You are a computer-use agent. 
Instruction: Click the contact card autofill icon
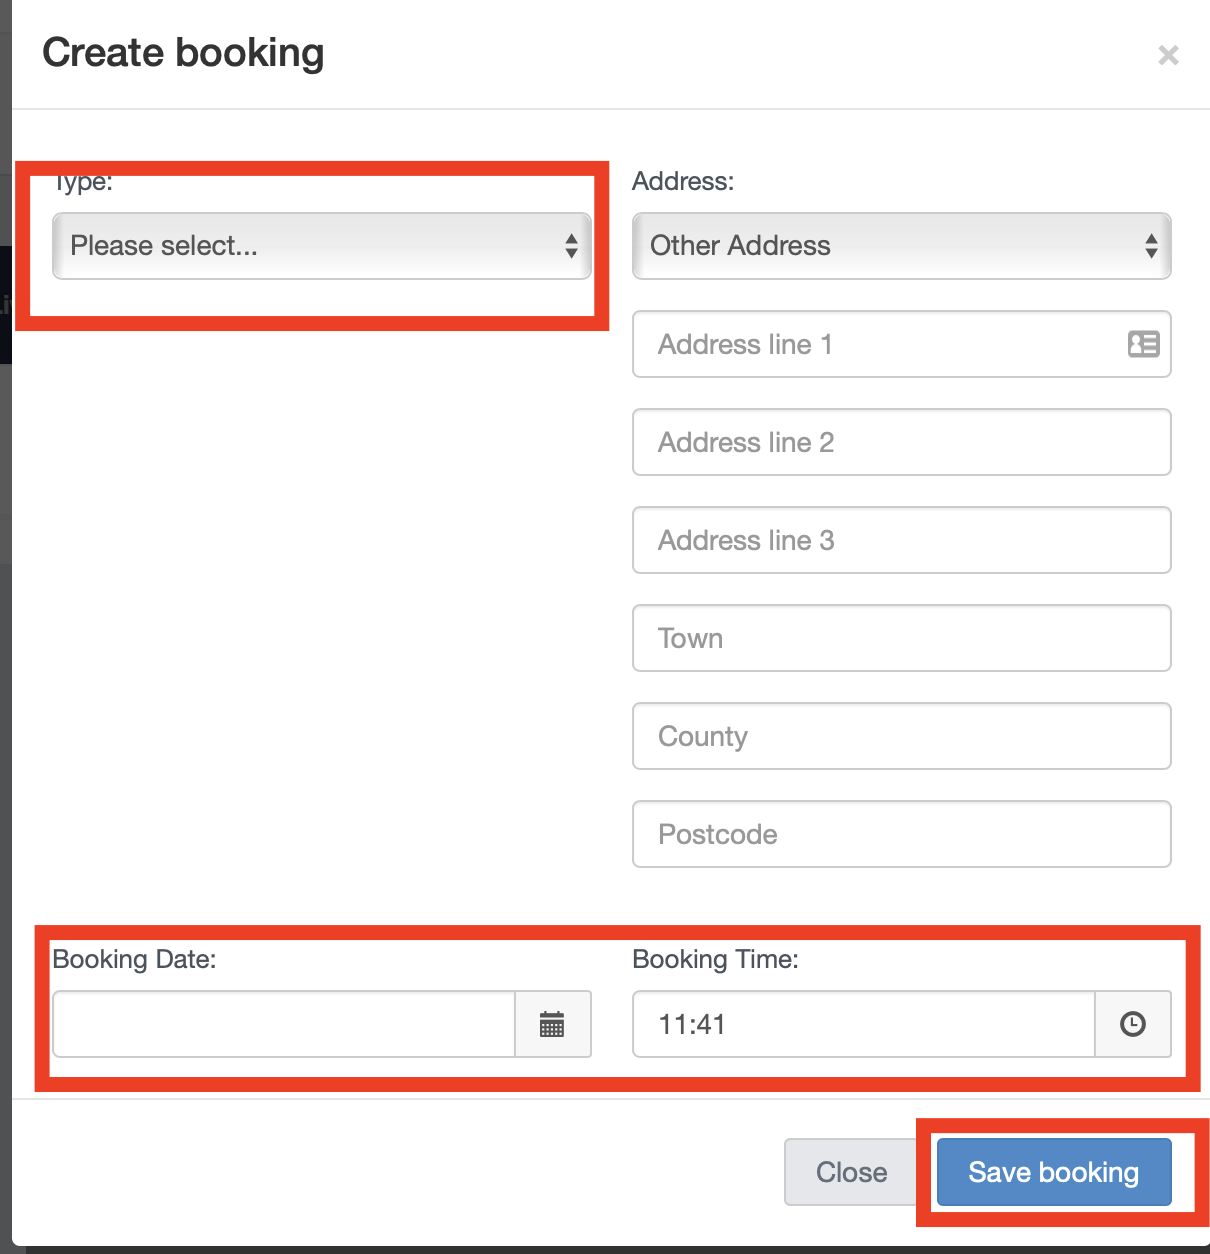coord(1143,344)
